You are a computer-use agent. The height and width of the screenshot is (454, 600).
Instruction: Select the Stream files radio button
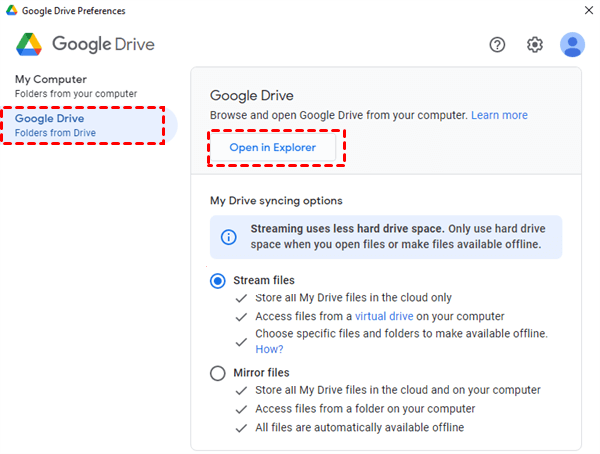[218, 281]
